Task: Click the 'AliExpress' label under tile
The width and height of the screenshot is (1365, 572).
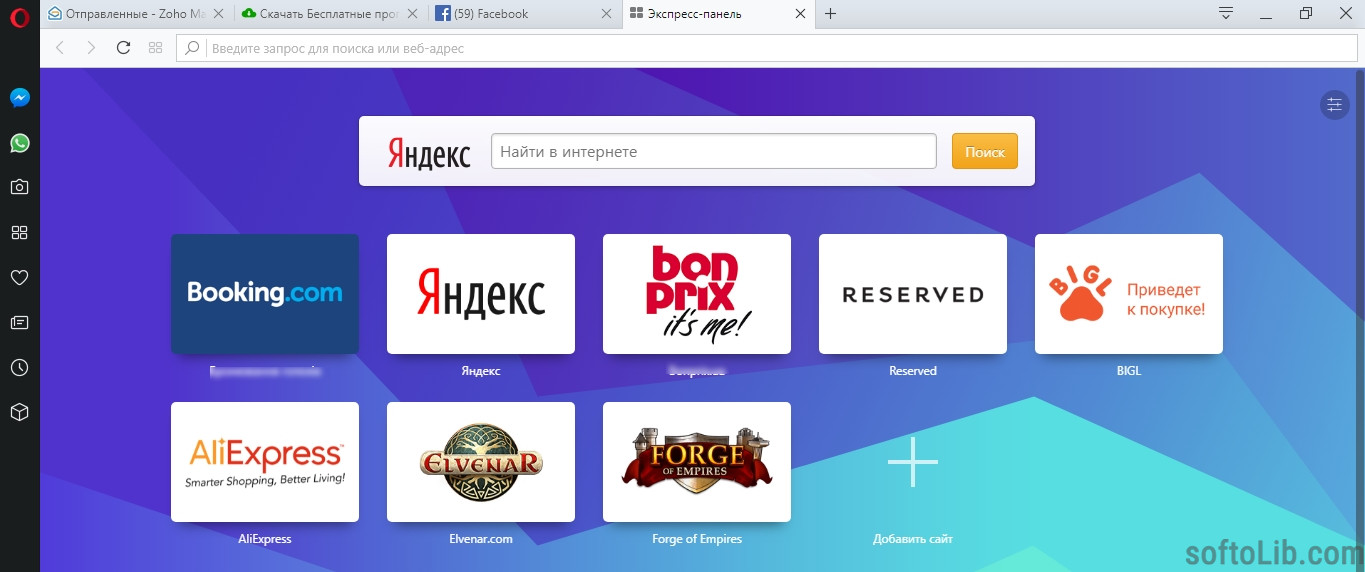Action: pos(265,539)
